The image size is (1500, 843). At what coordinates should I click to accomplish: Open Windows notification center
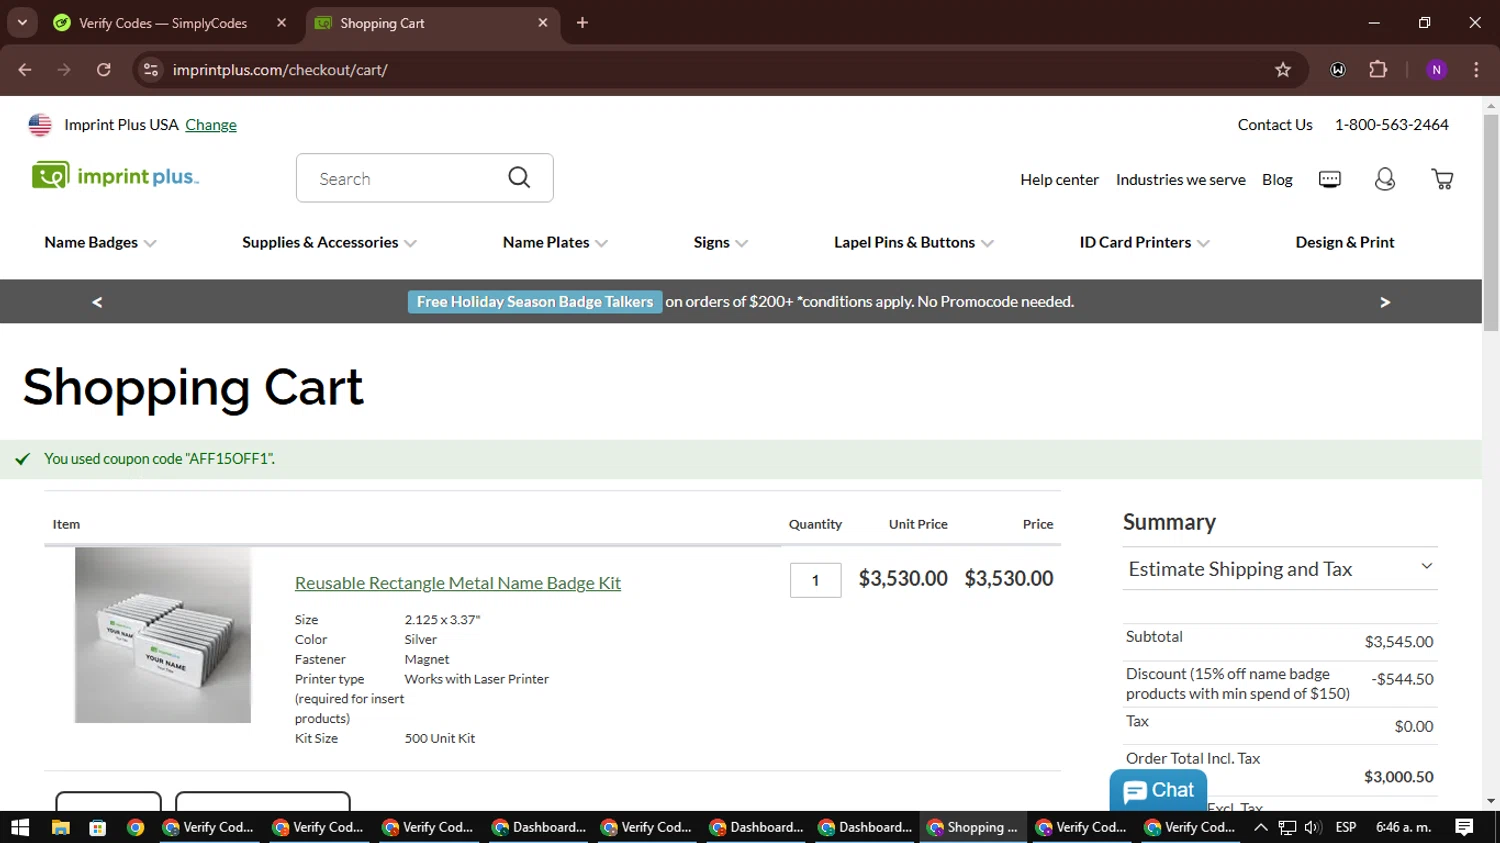(1464, 827)
